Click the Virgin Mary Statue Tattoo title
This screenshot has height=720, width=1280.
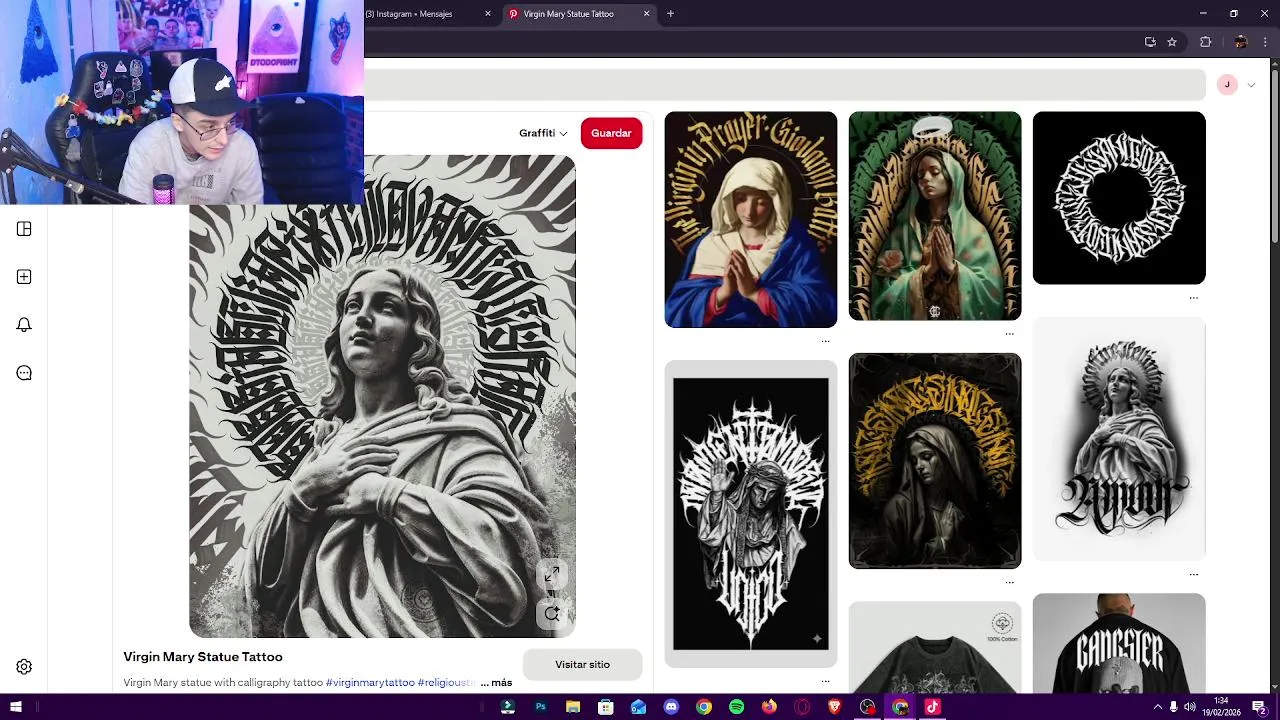(203, 657)
